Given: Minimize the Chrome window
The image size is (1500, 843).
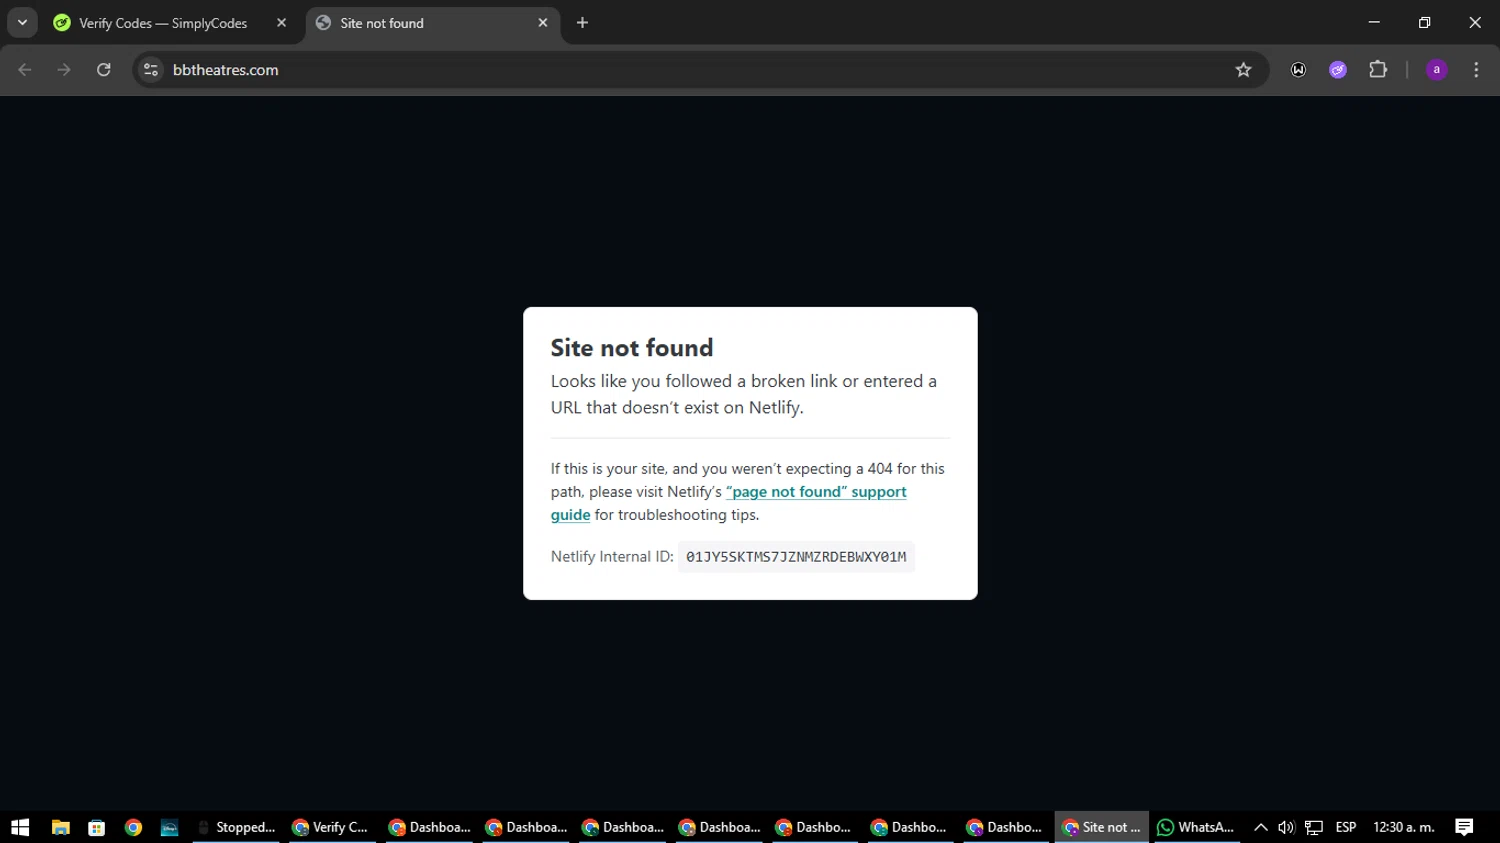Looking at the screenshot, I should click(1374, 22).
